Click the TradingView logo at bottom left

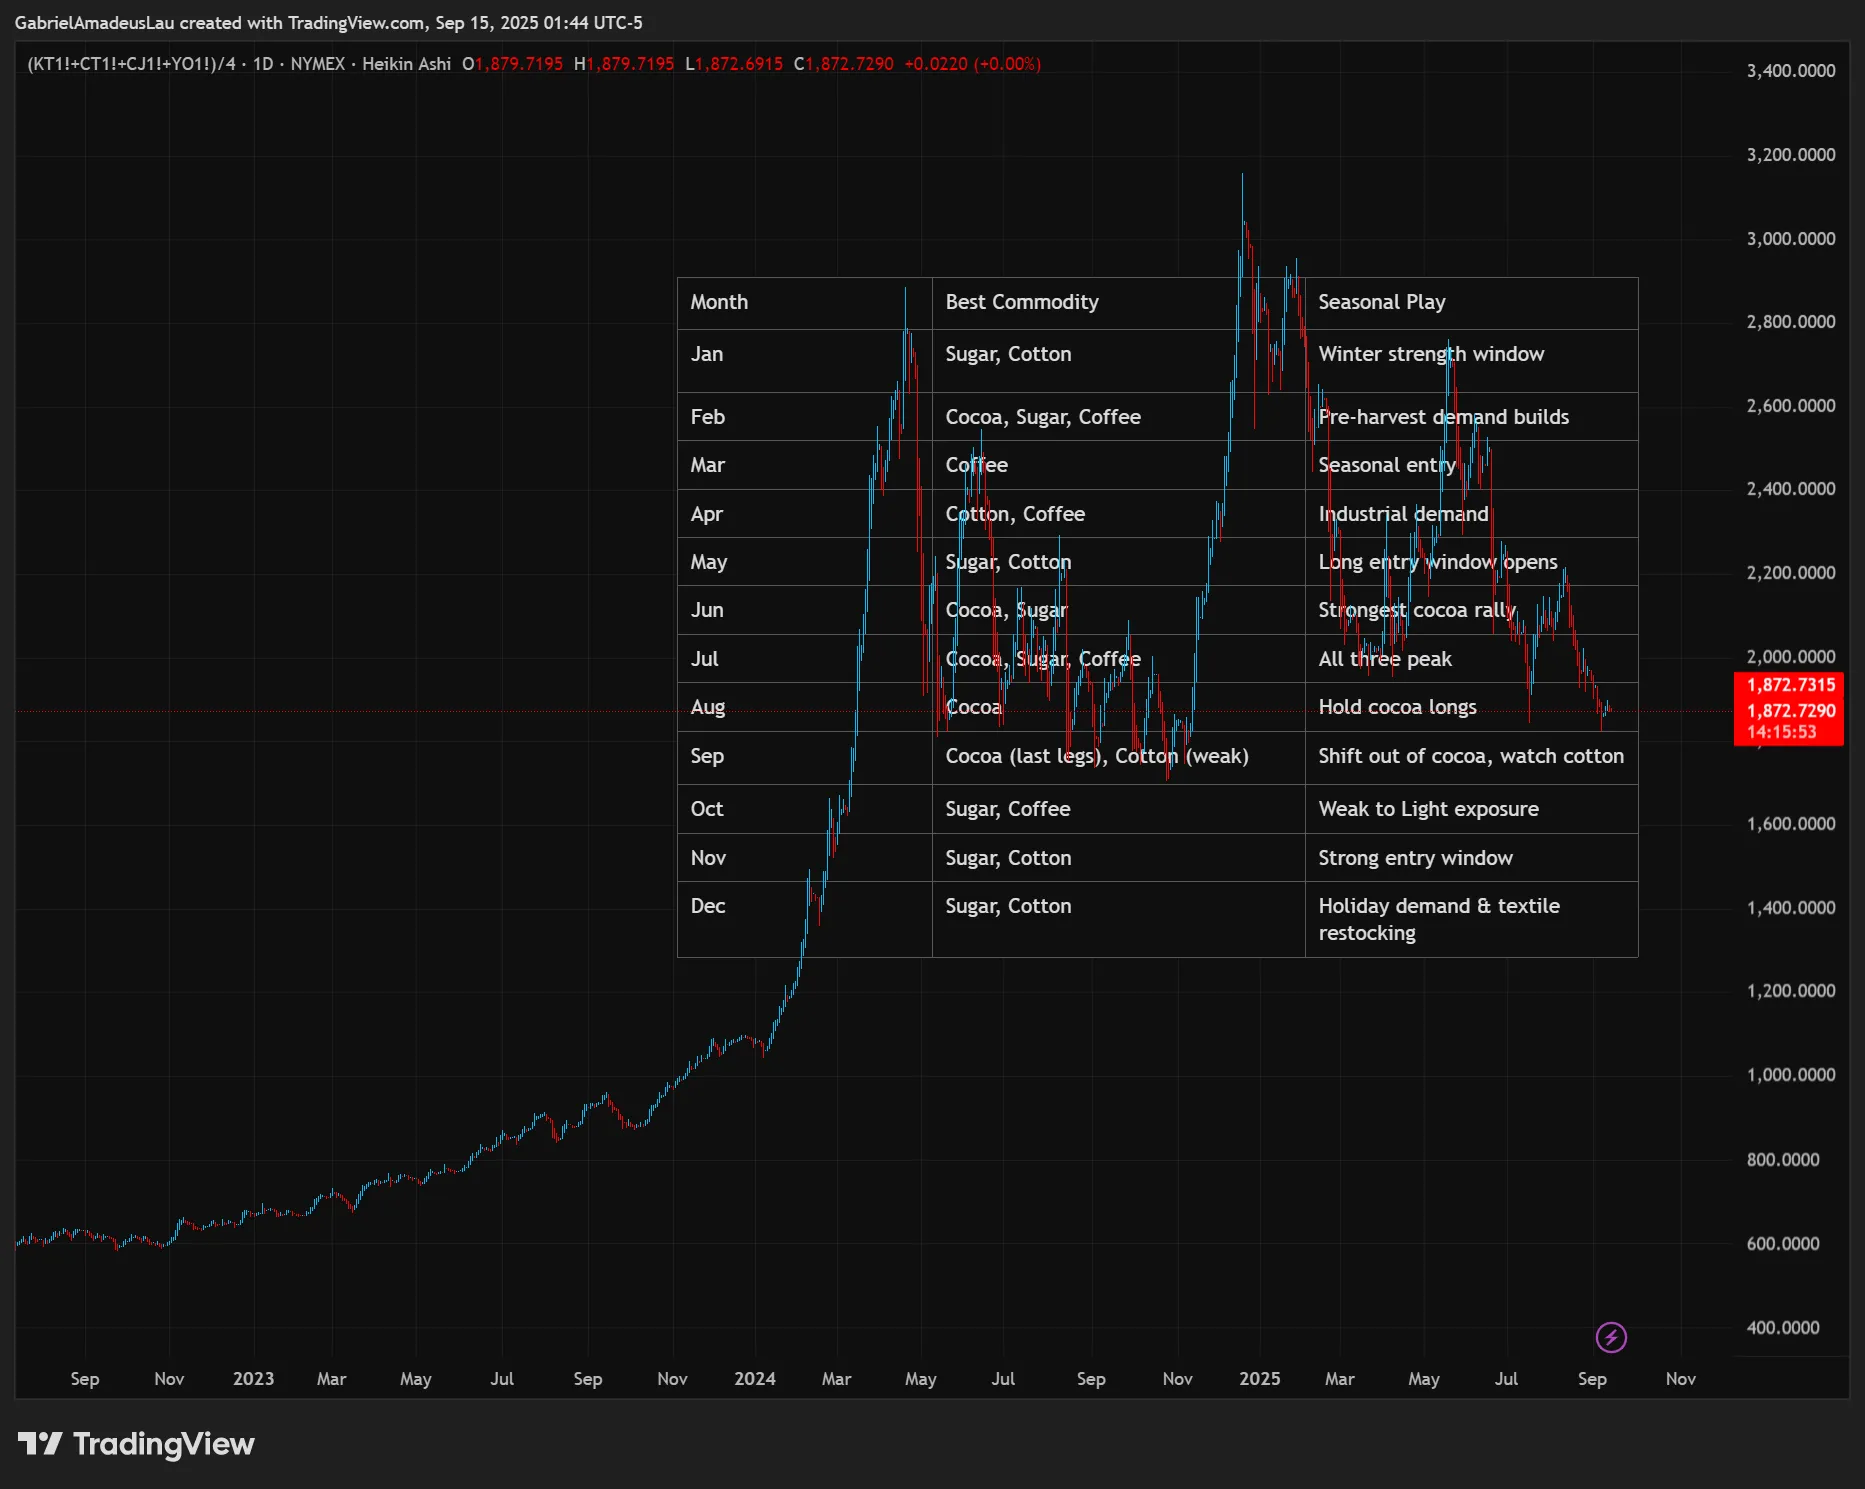click(136, 1444)
